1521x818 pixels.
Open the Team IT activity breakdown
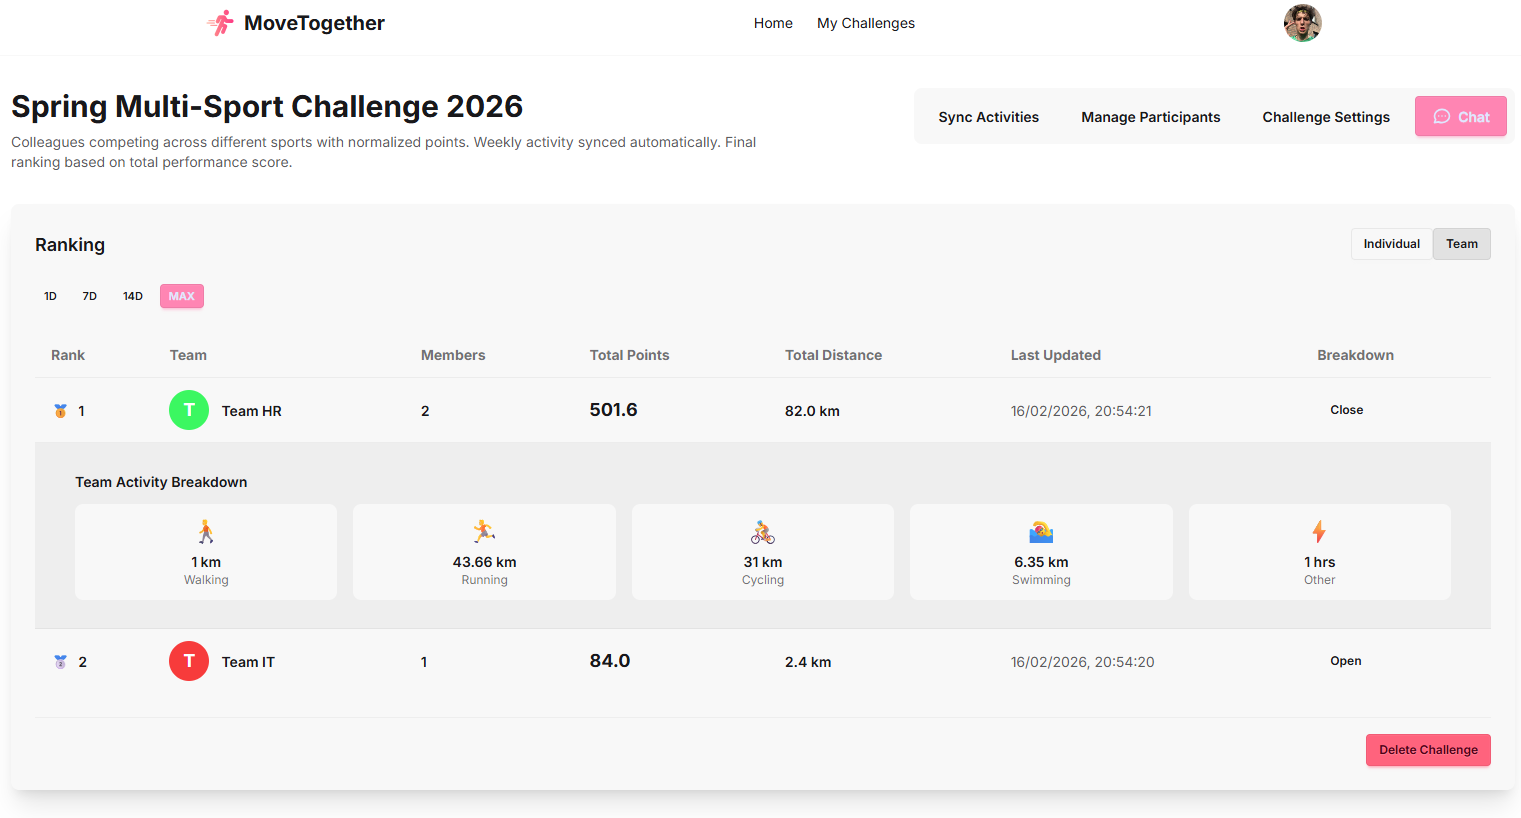click(1346, 661)
